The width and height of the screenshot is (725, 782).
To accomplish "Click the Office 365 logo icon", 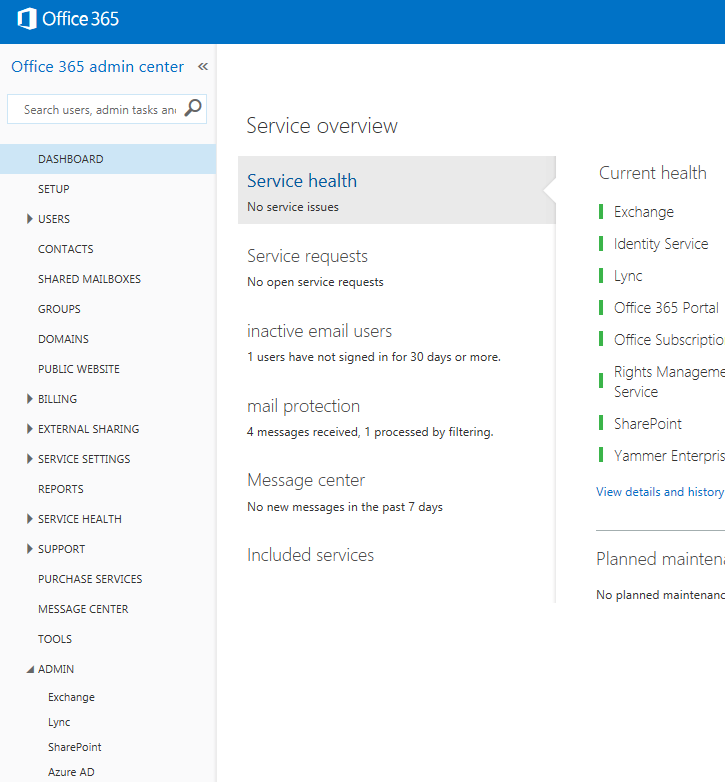I will pyautogui.click(x=27, y=19).
